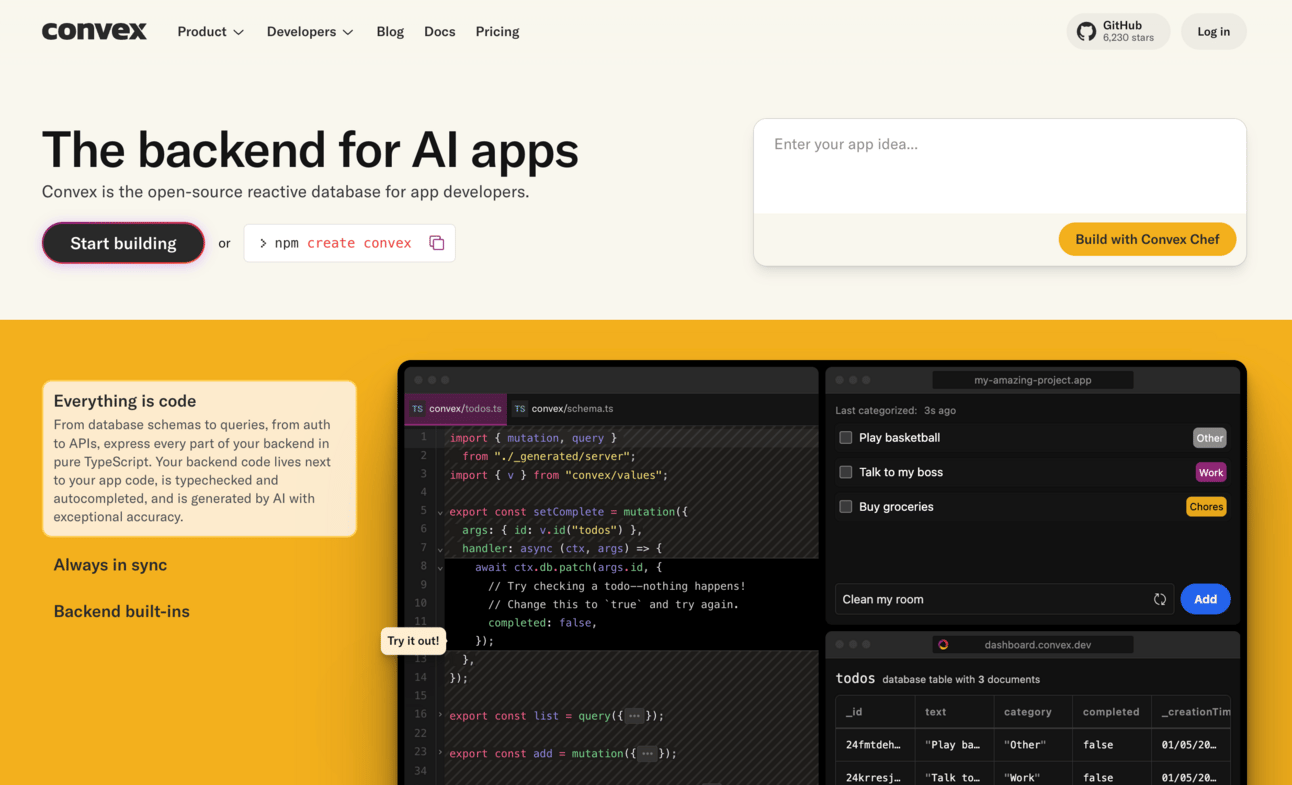The width and height of the screenshot is (1292, 785).
Task: Click the blue Add button
Action: [x=1206, y=599]
